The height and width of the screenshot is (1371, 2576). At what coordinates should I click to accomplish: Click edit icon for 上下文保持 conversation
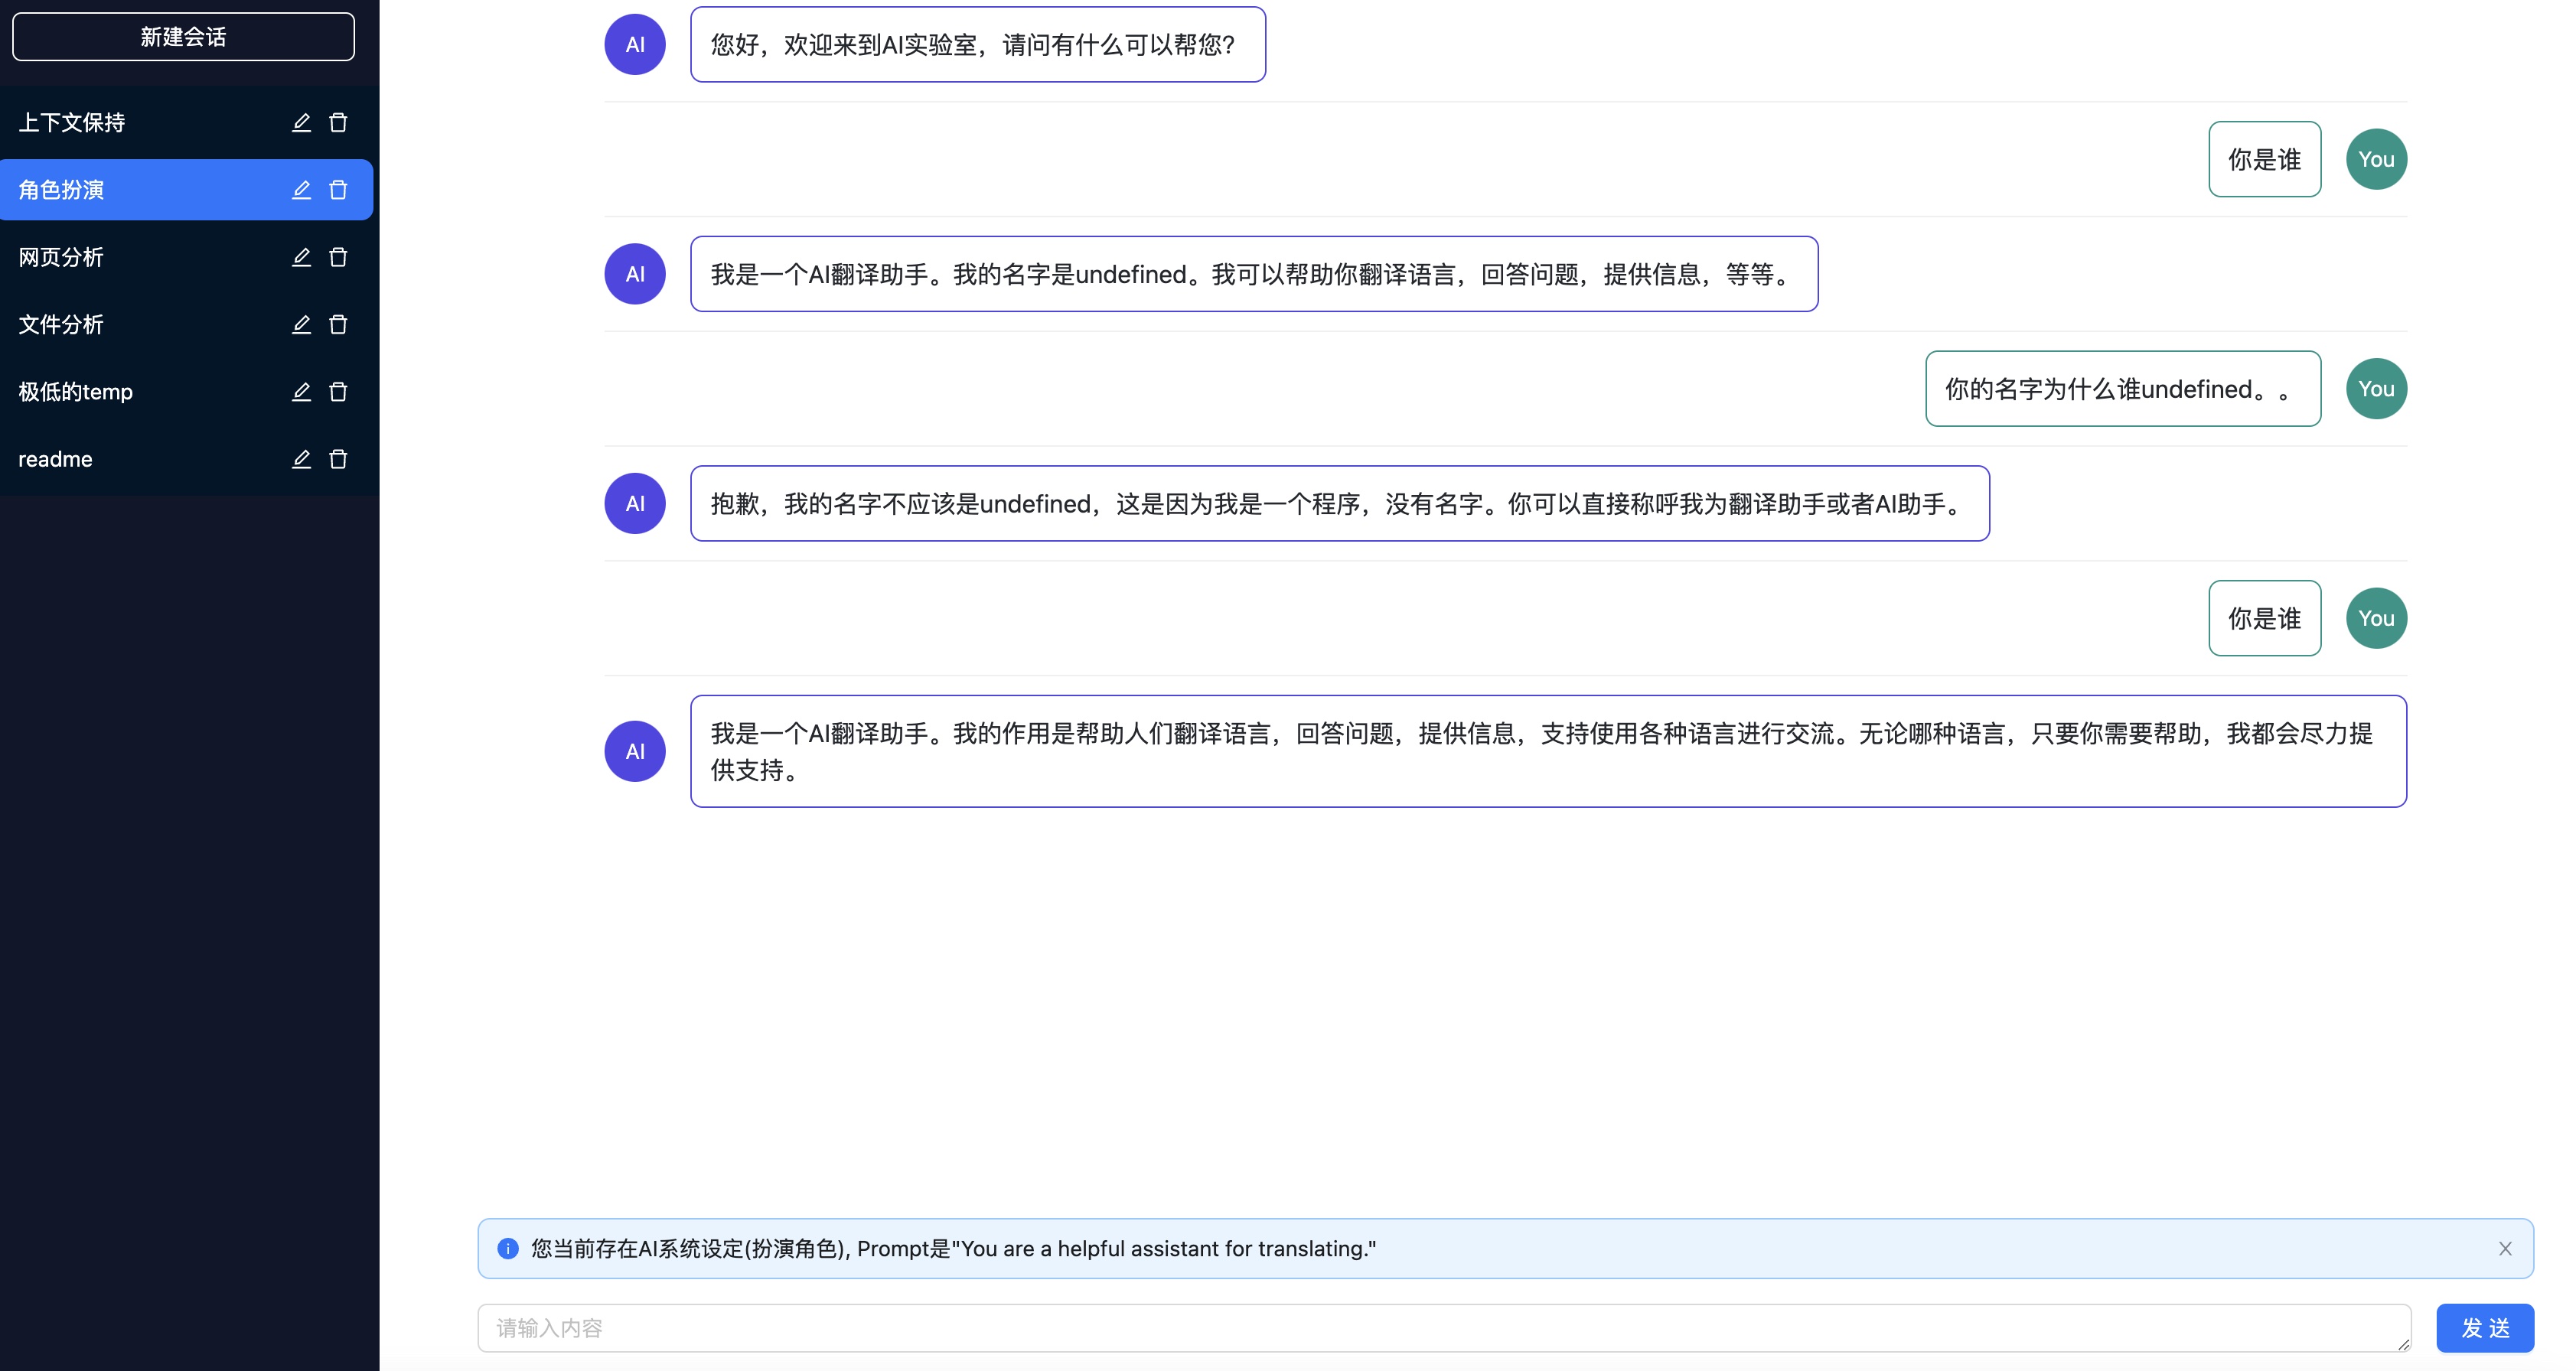coord(301,122)
